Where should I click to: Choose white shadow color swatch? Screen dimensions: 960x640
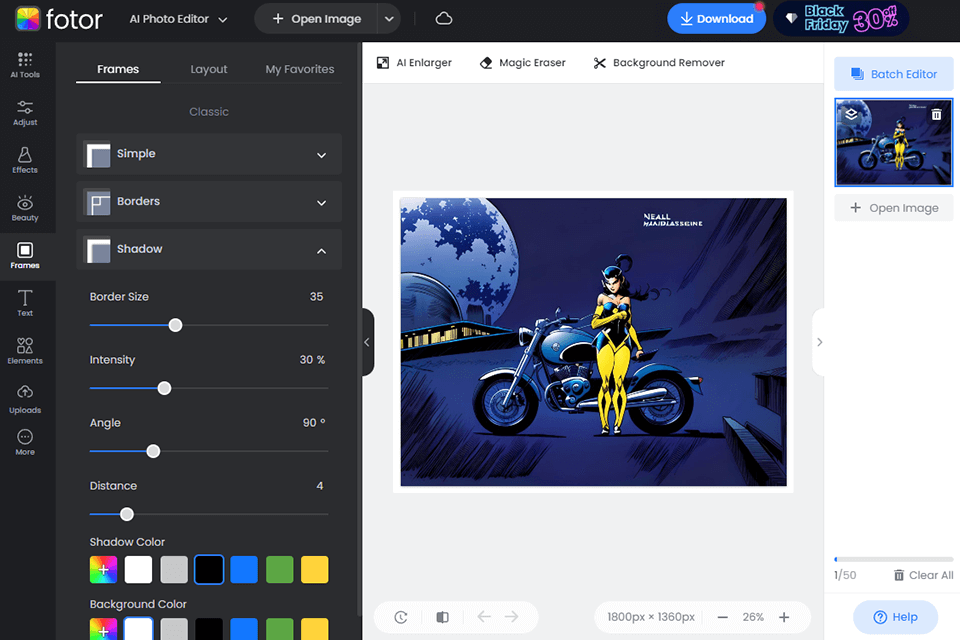click(x=138, y=570)
